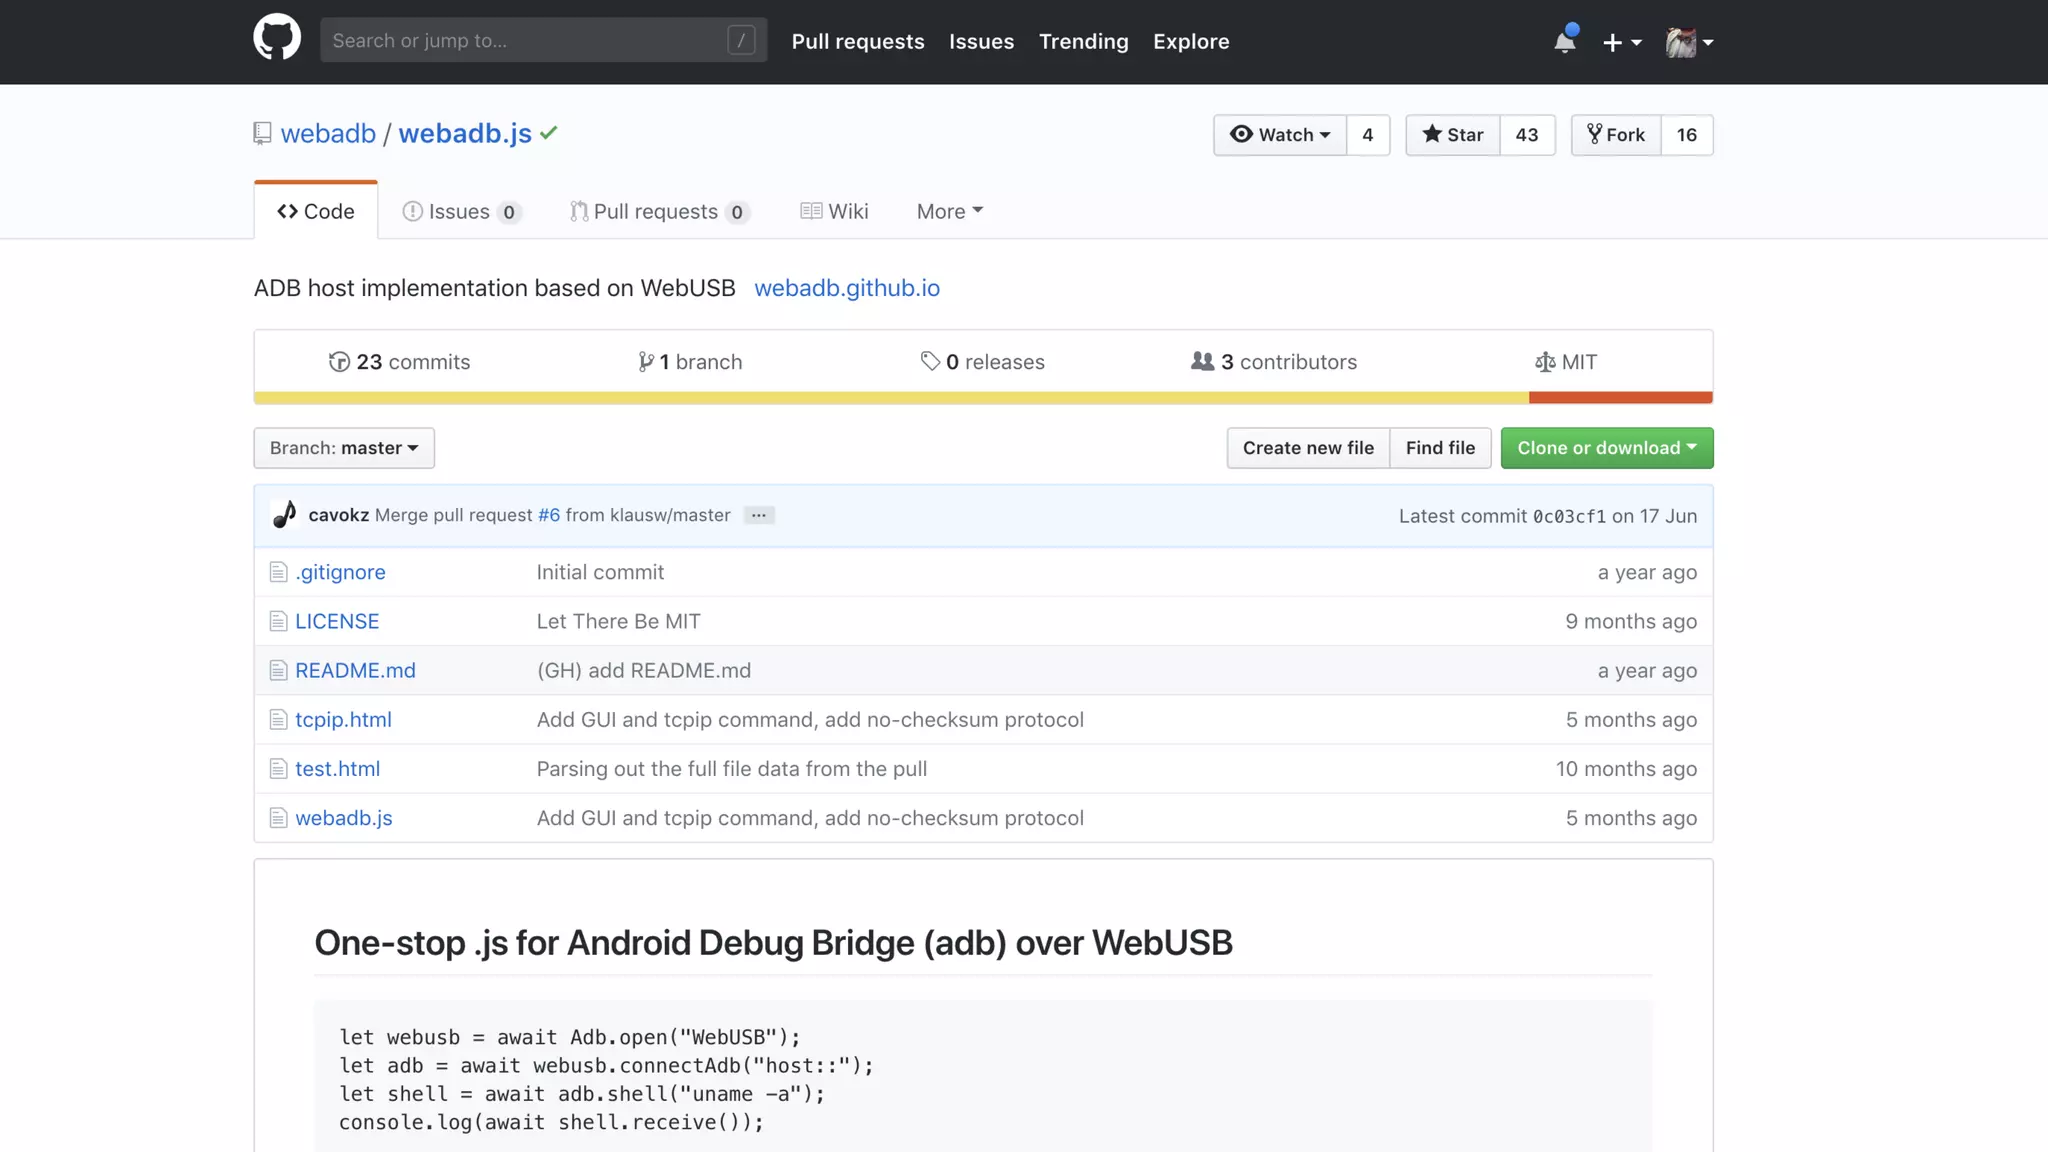2048x1152 pixels.
Task: Click the green build status checkmark
Action: [549, 133]
